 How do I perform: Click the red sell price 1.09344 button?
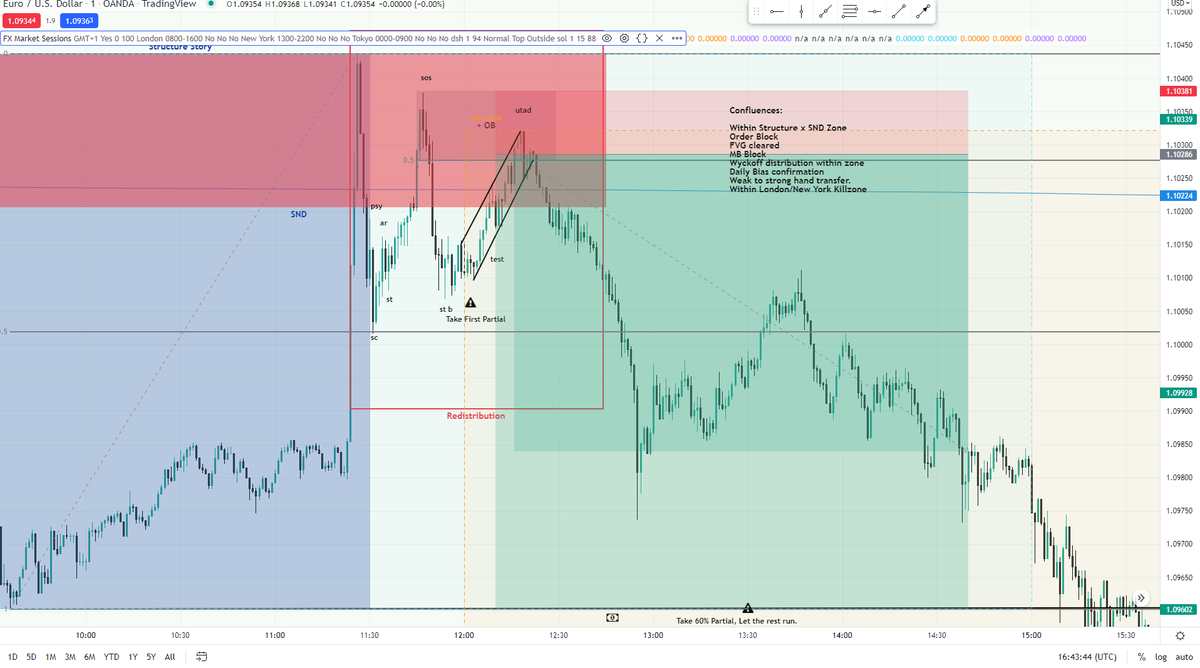22,20
